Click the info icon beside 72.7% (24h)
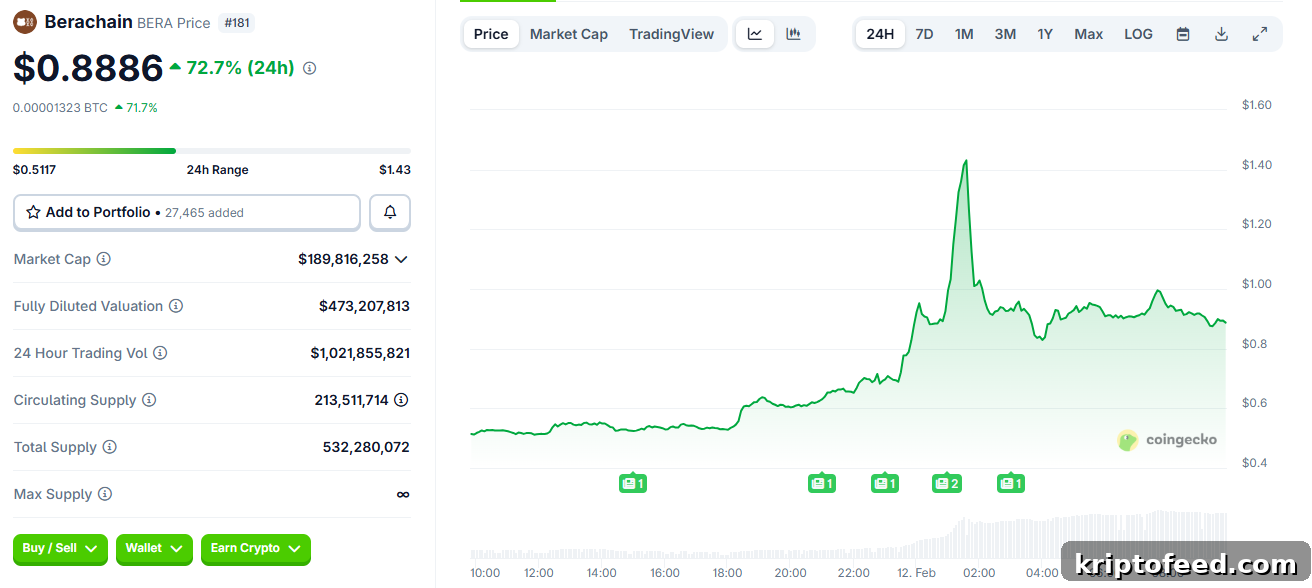This screenshot has height=588, width=1312. pyautogui.click(x=309, y=68)
